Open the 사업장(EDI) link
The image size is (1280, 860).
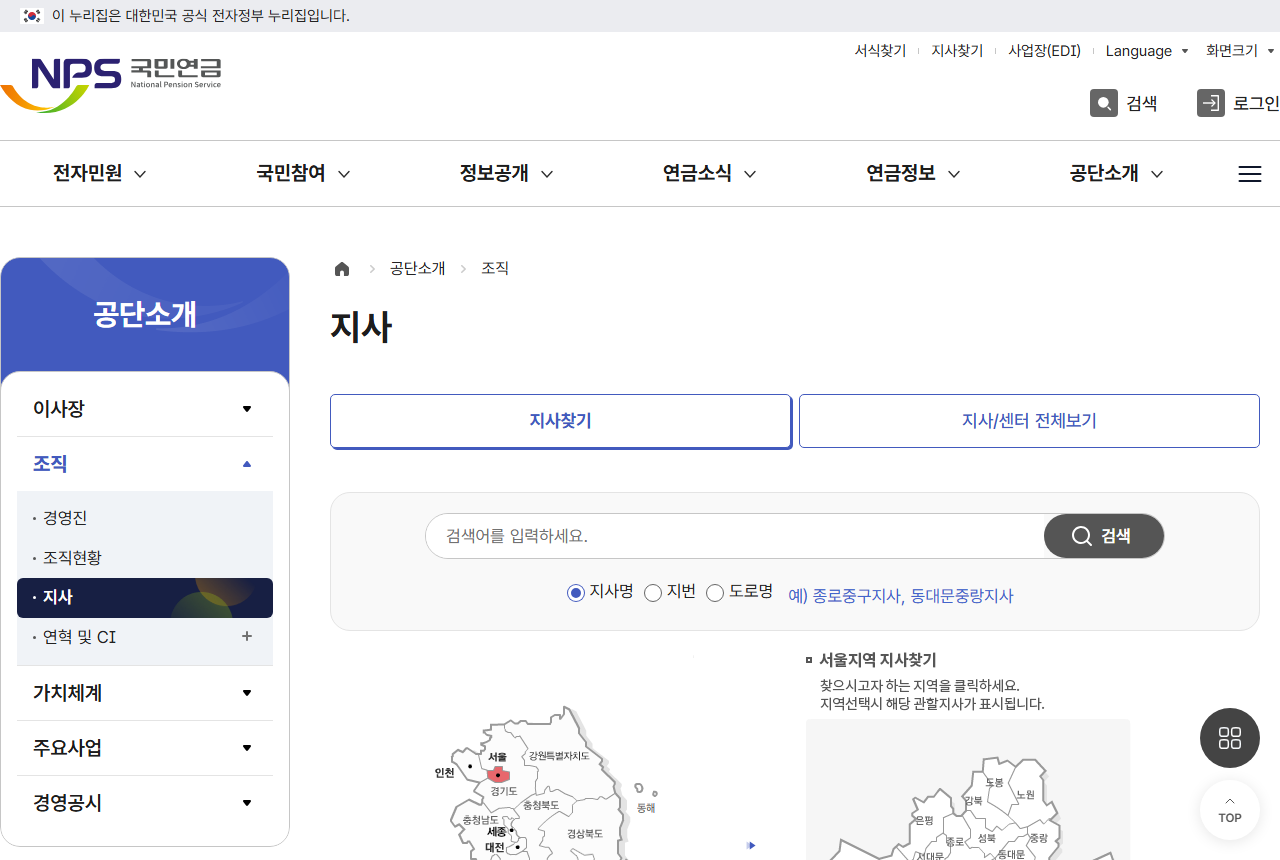[1044, 51]
